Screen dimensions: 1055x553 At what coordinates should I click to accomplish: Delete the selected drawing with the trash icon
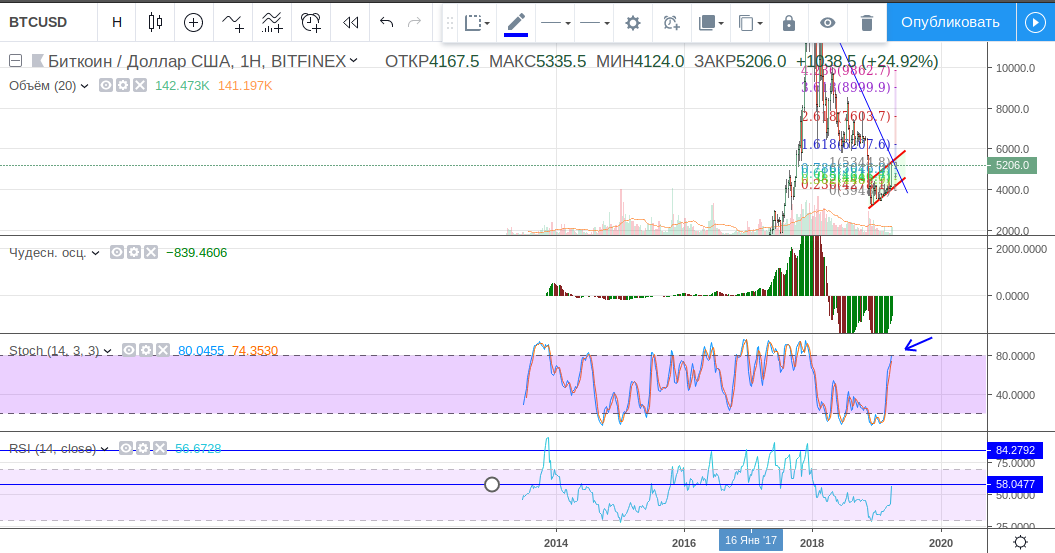click(867, 22)
